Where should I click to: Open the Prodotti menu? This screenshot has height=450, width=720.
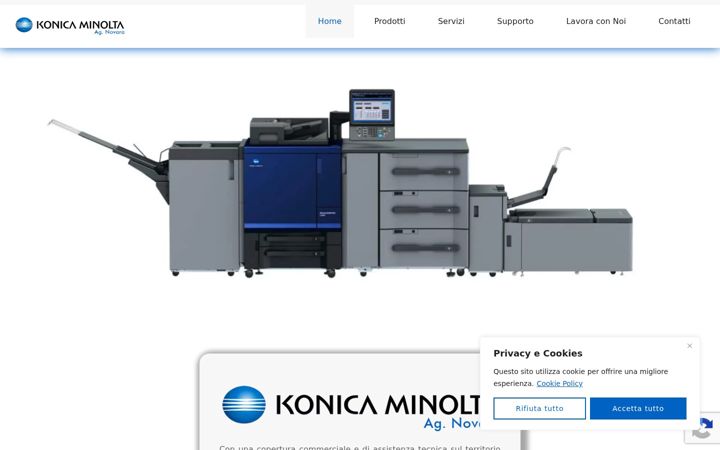tap(389, 21)
